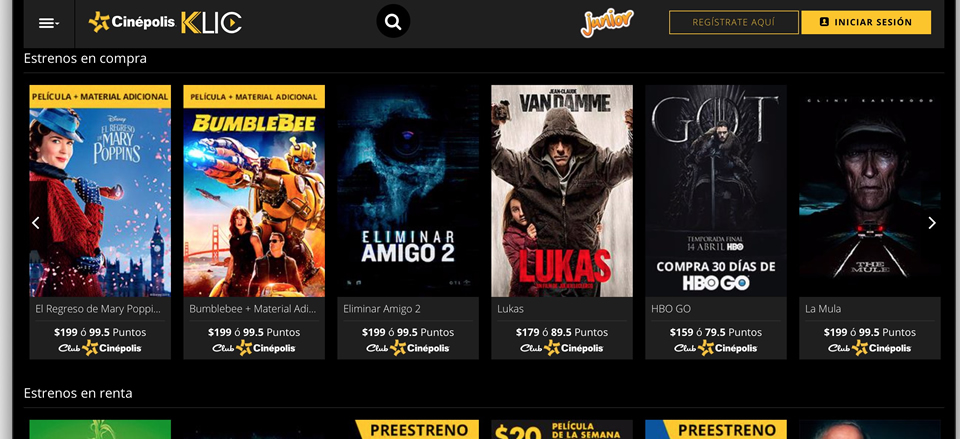This screenshot has width=960, height=439.
Task: Click Club Cinépolis logo under Bumblebee
Action: (x=254, y=348)
